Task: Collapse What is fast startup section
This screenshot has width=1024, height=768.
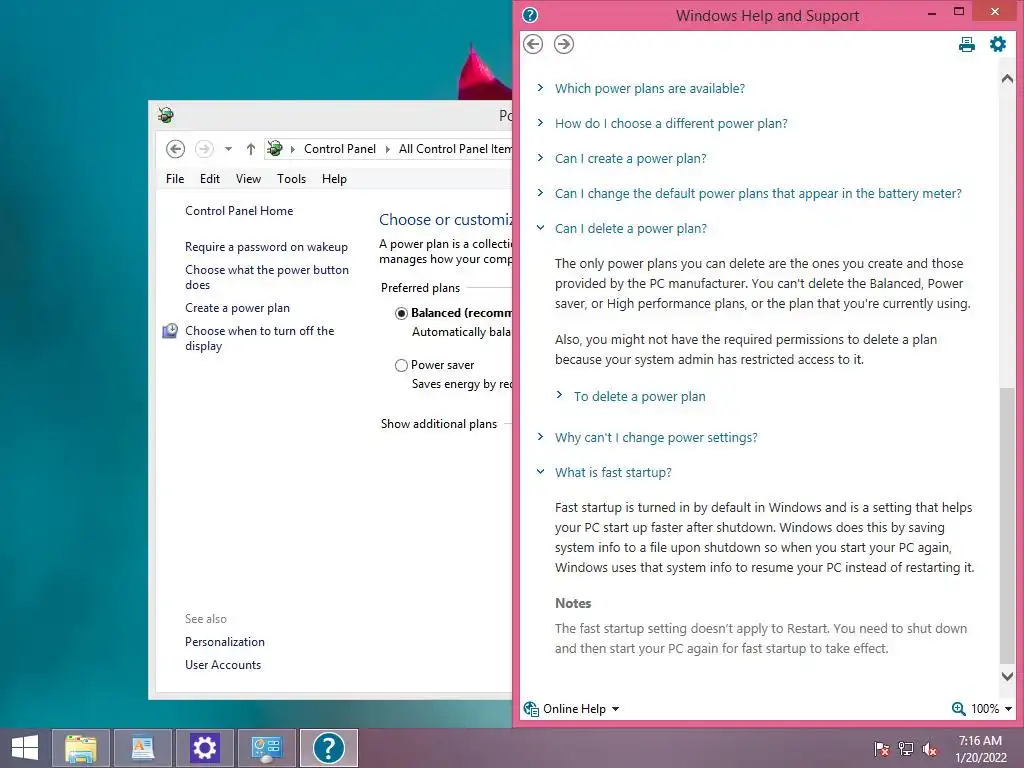Action: pos(613,473)
